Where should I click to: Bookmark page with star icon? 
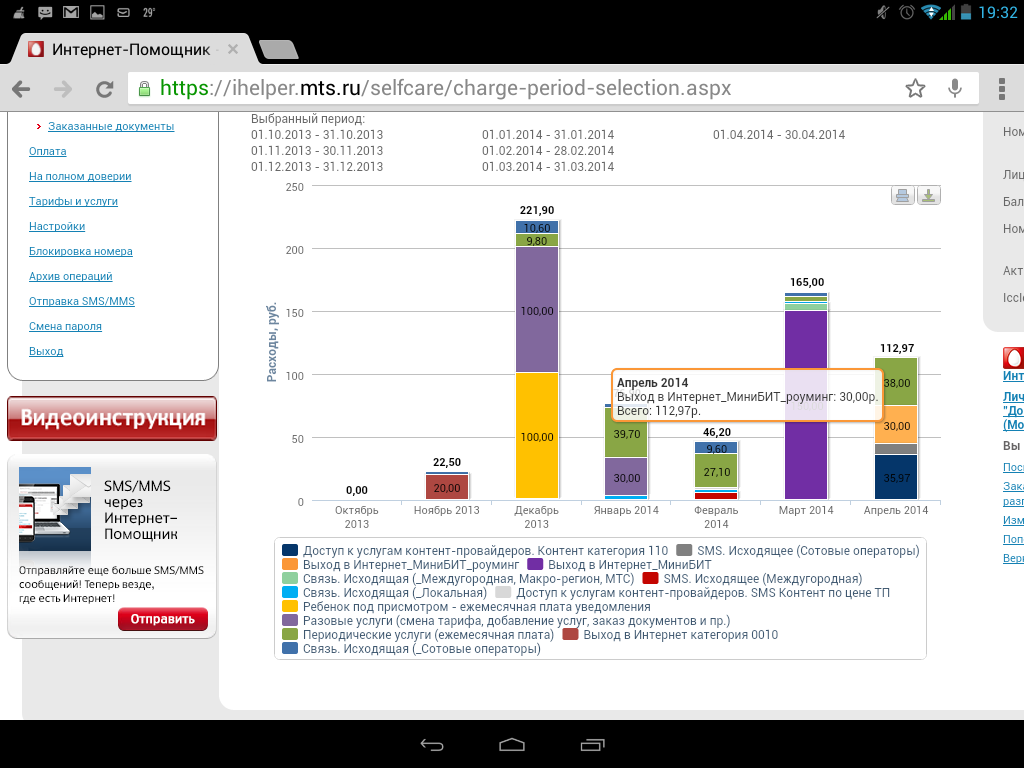click(916, 88)
